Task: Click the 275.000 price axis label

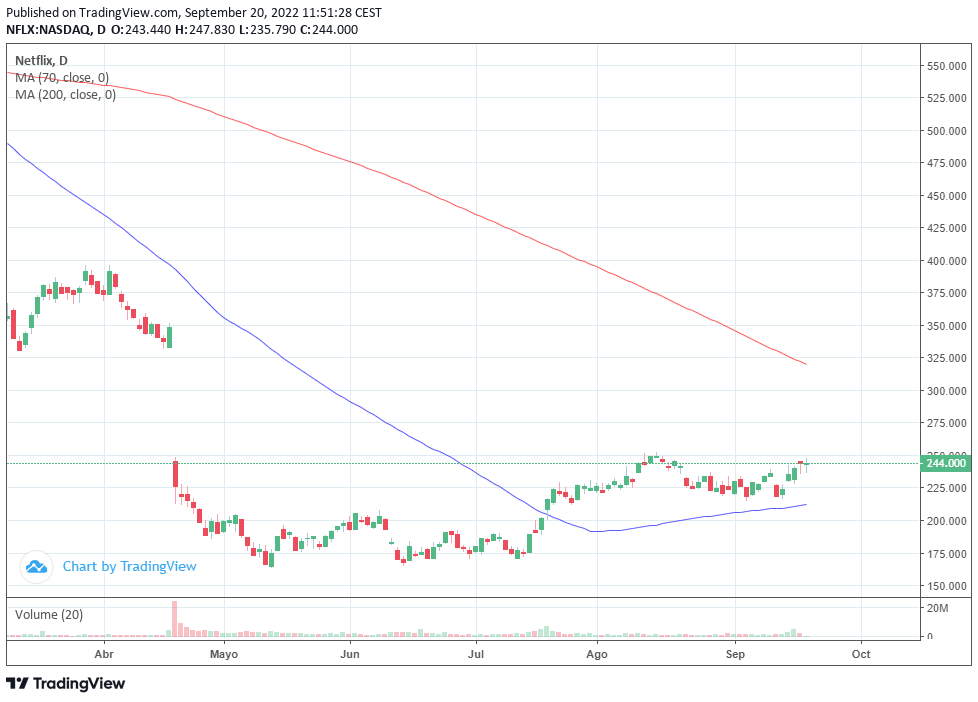Action: tap(946, 423)
